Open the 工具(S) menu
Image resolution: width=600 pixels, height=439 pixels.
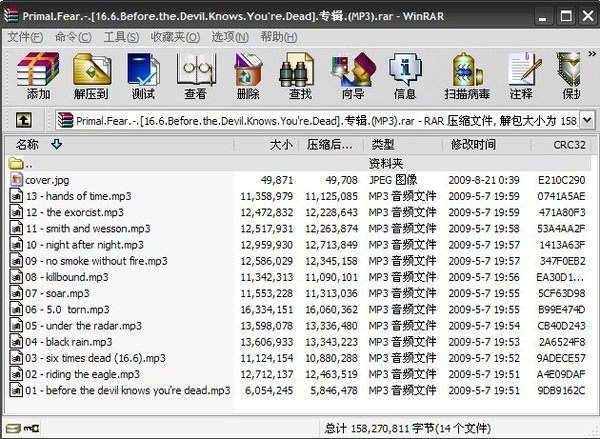121,37
